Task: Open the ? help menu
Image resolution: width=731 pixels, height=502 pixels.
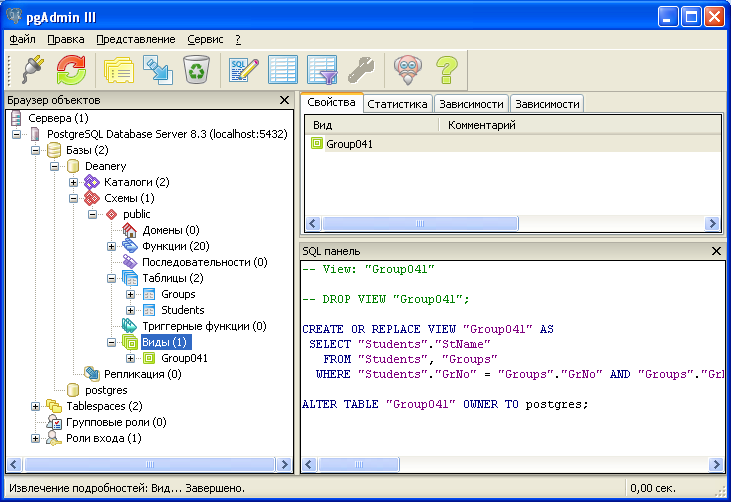Action: click(x=238, y=39)
